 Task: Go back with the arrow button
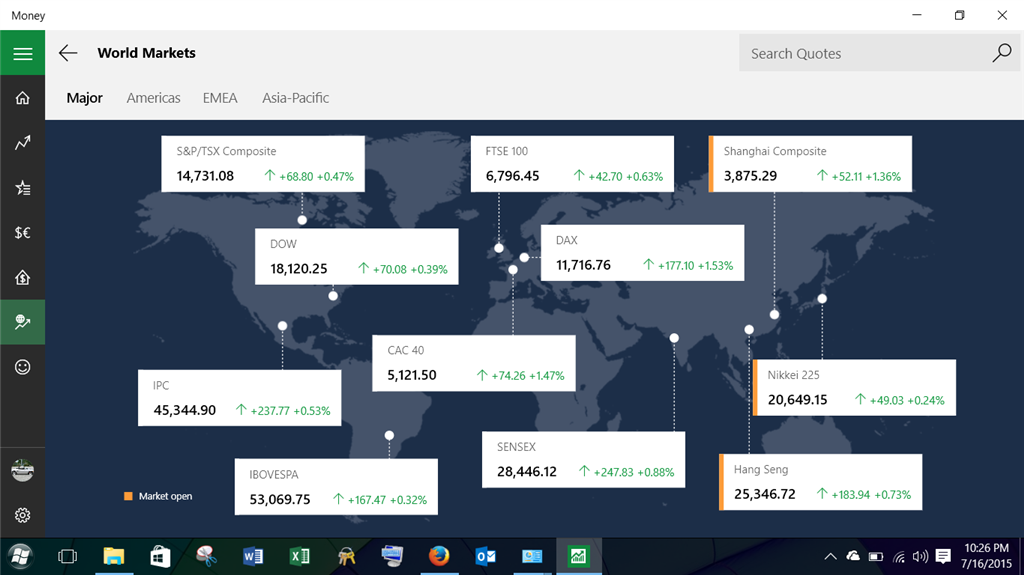68,53
